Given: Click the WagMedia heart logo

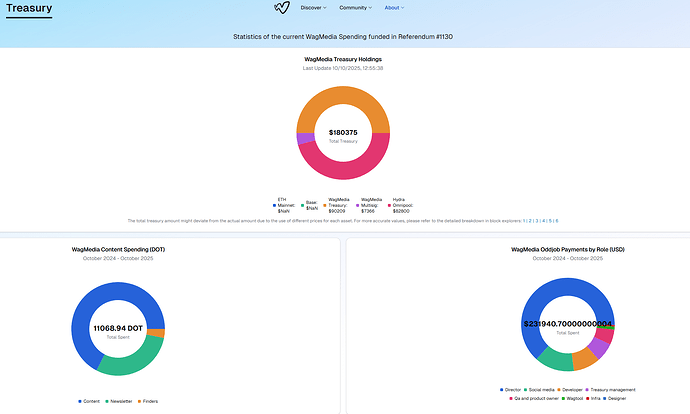Looking at the screenshot, I should coord(282,7).
